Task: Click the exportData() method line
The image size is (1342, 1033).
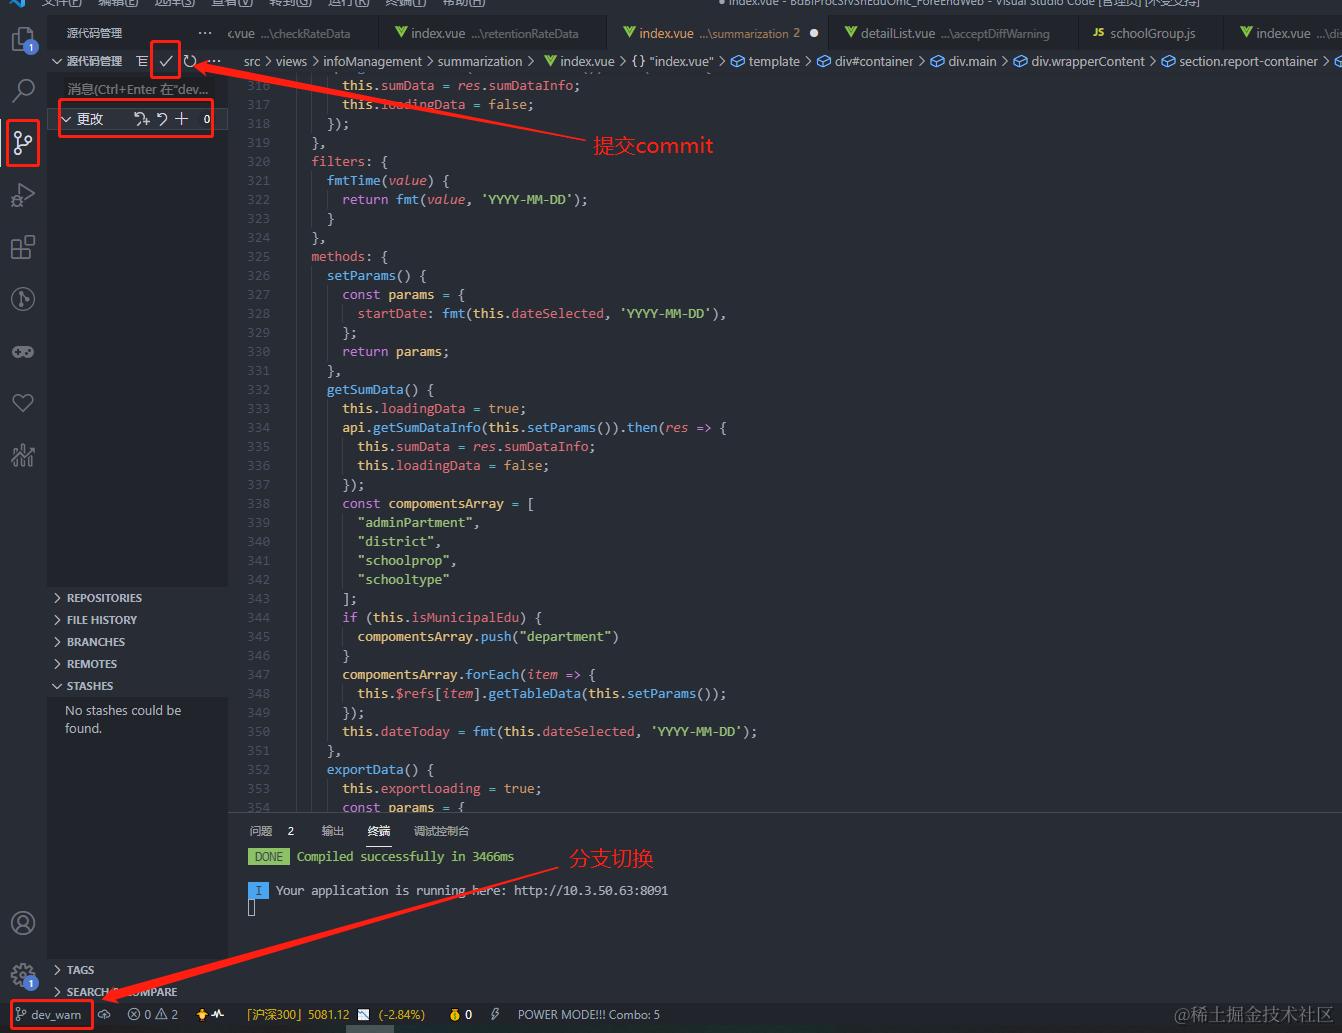Action: coord(380,769)
